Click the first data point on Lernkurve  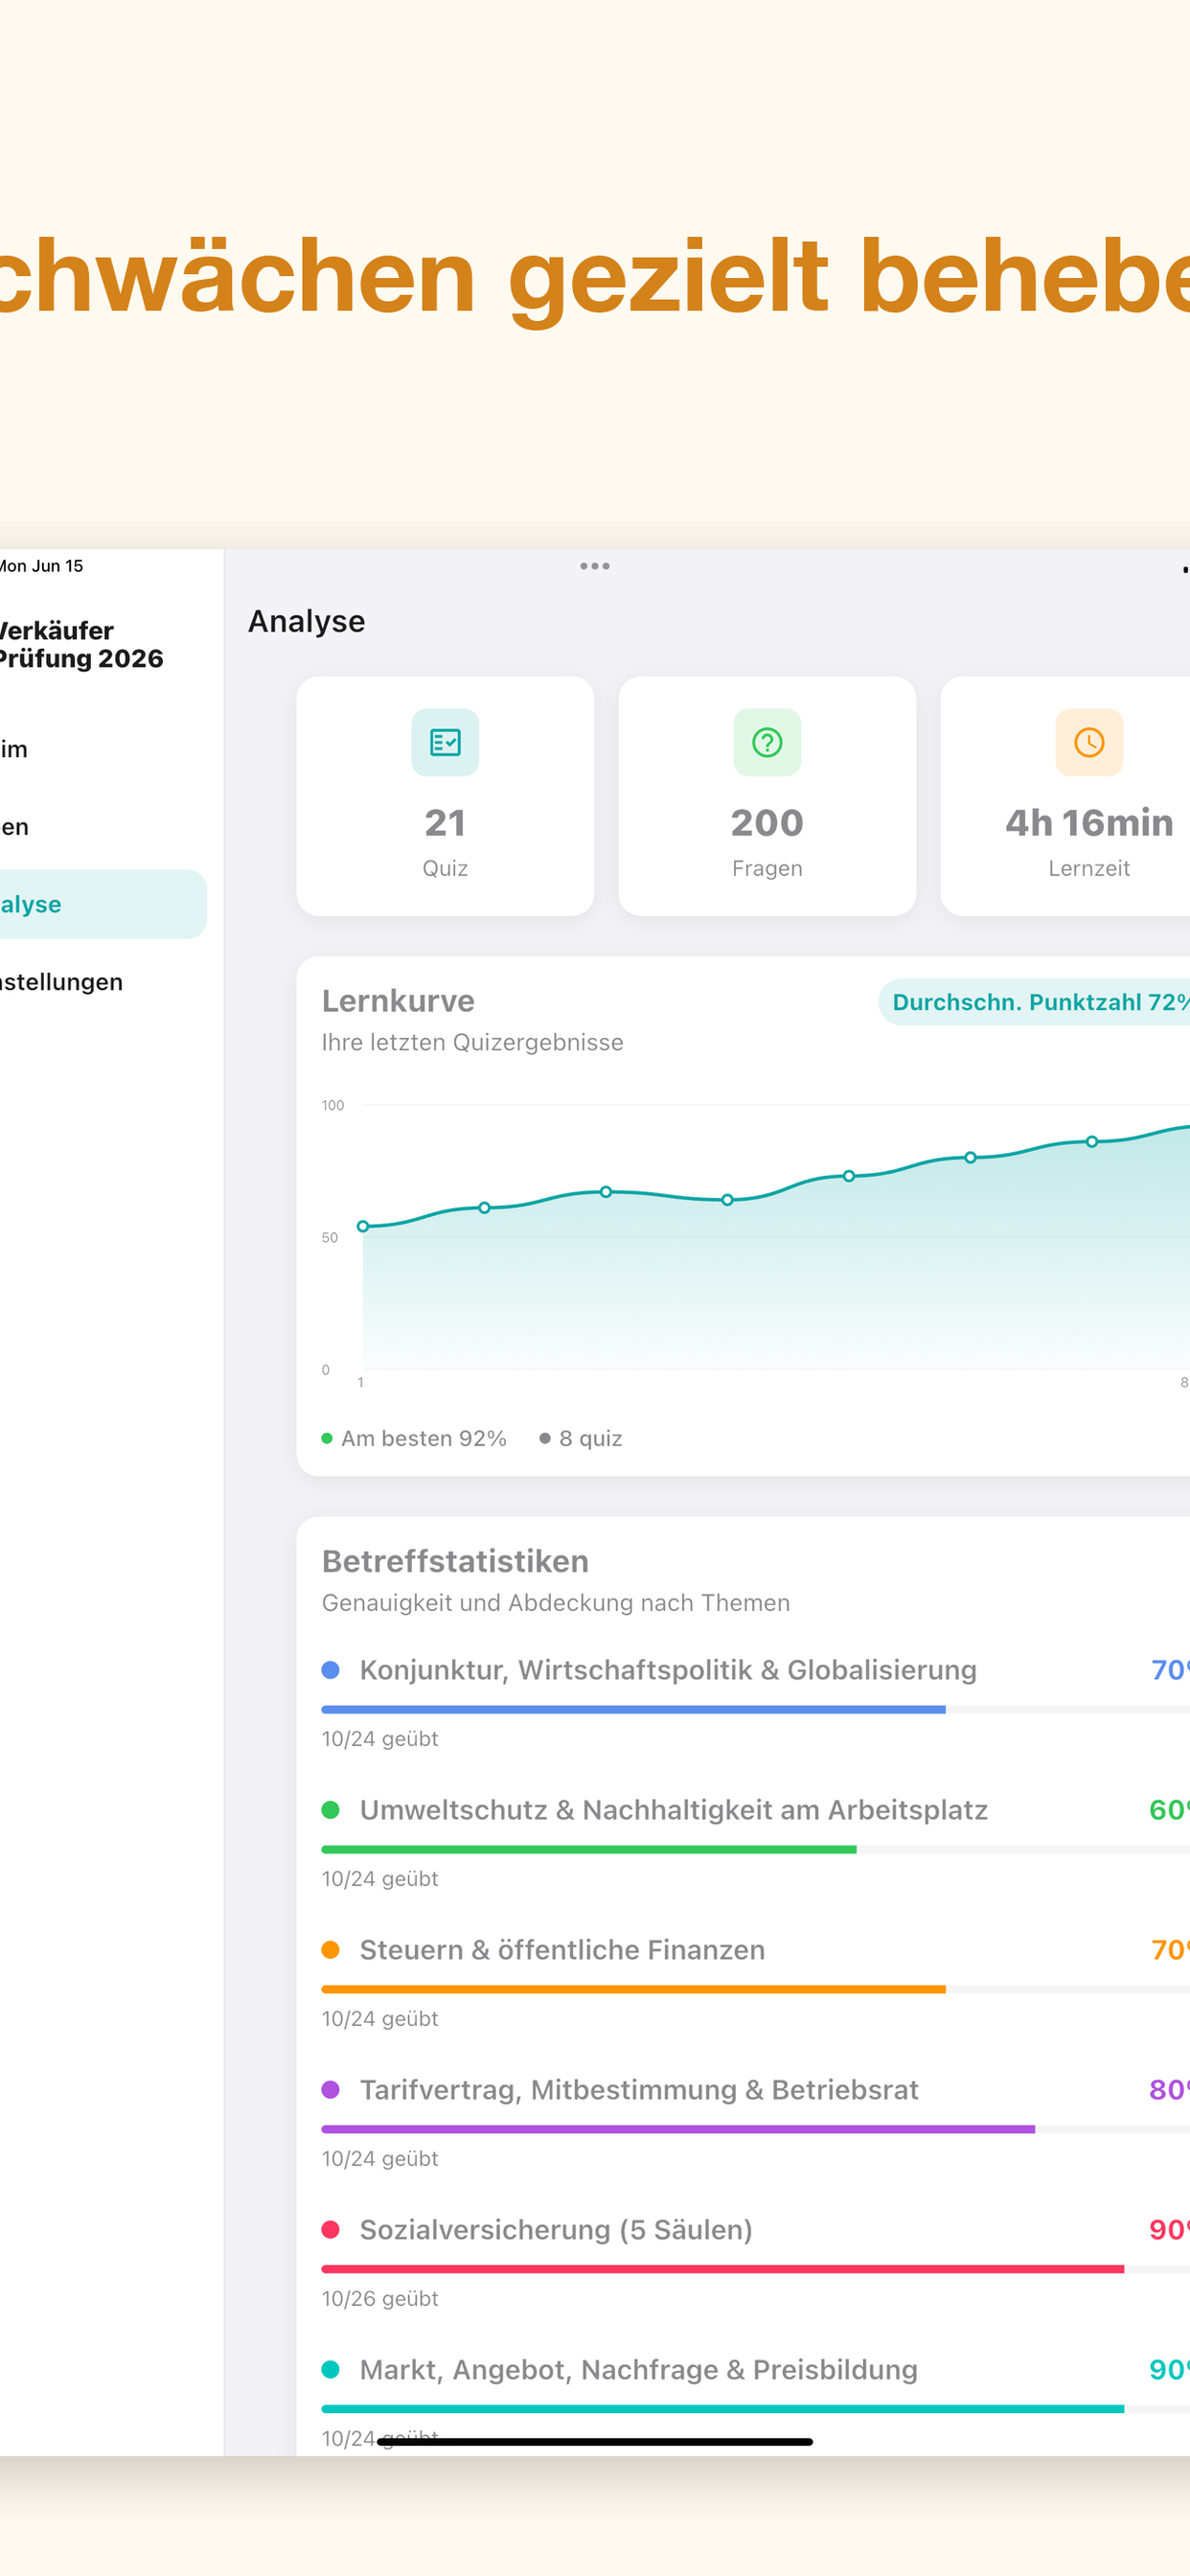[x=363, y=1226]
